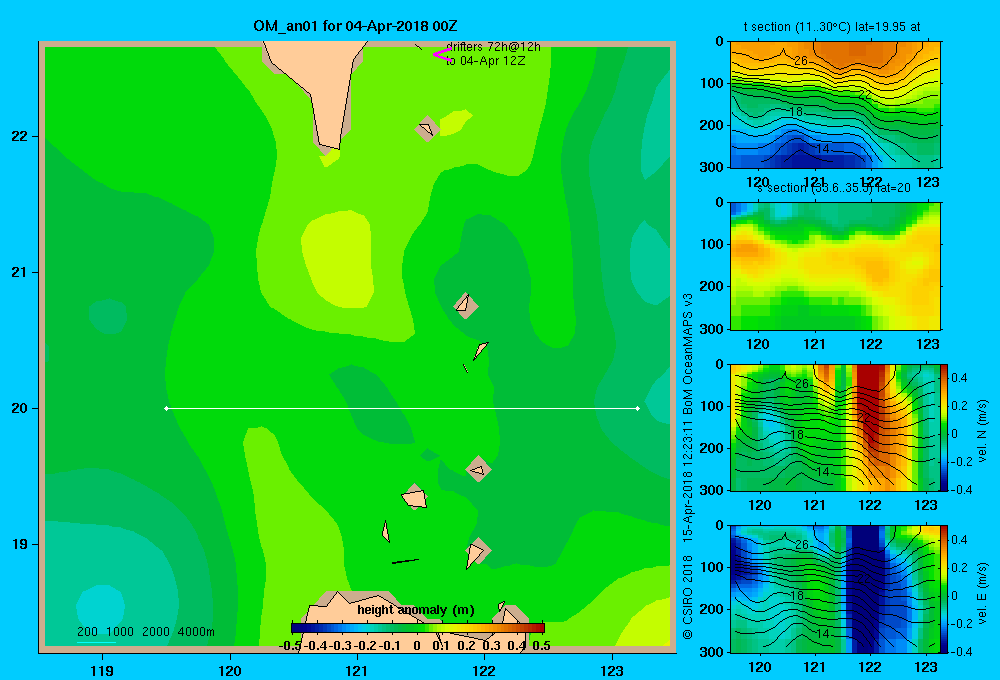Click the vertical "© CSIRO 2018" copyright text
The image size is (1000, 680).
point(688,597)
